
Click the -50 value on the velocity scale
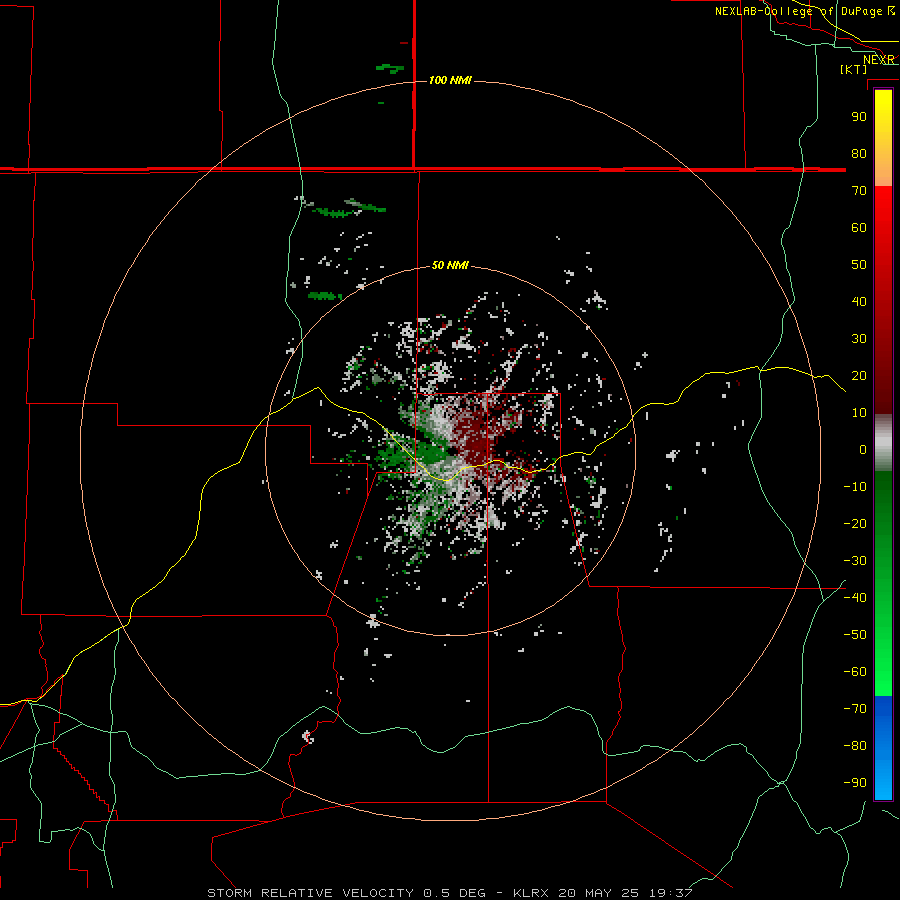click(855, 635)
